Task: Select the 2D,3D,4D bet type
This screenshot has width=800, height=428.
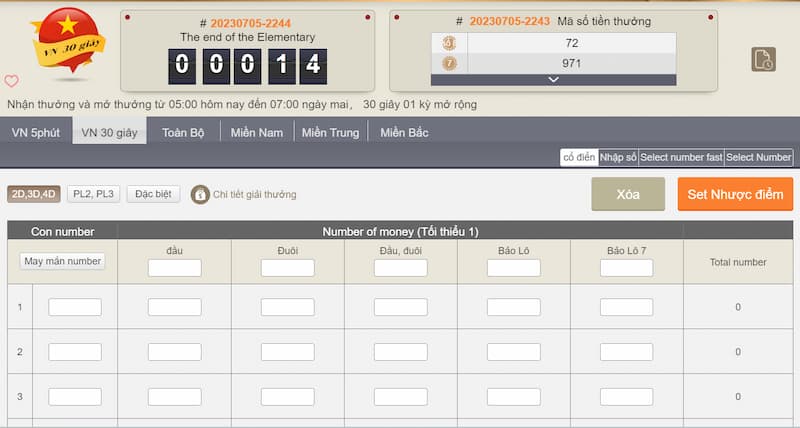Action: (x=34, y=194)
